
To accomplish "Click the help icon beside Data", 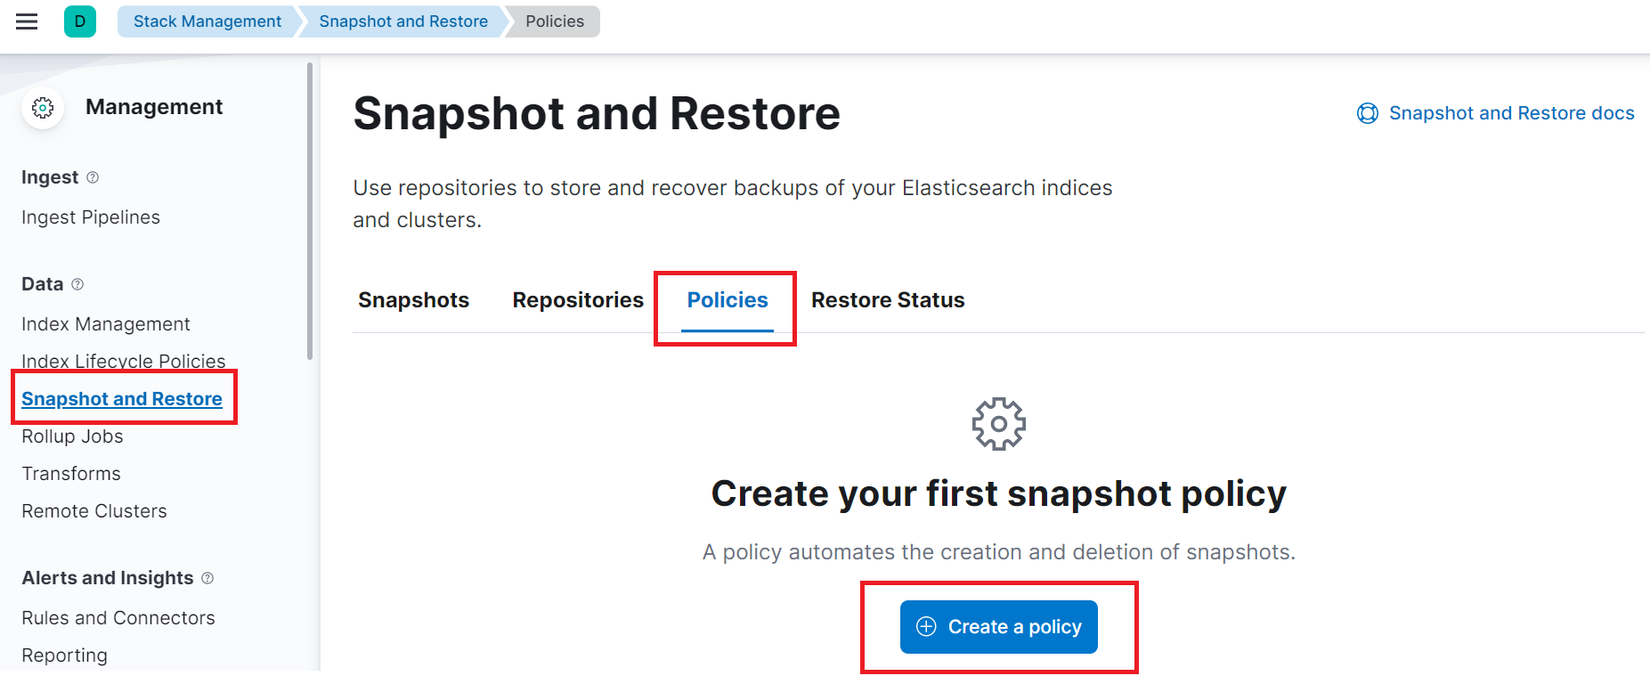I will pyautogui.click(x=78, y=284).
